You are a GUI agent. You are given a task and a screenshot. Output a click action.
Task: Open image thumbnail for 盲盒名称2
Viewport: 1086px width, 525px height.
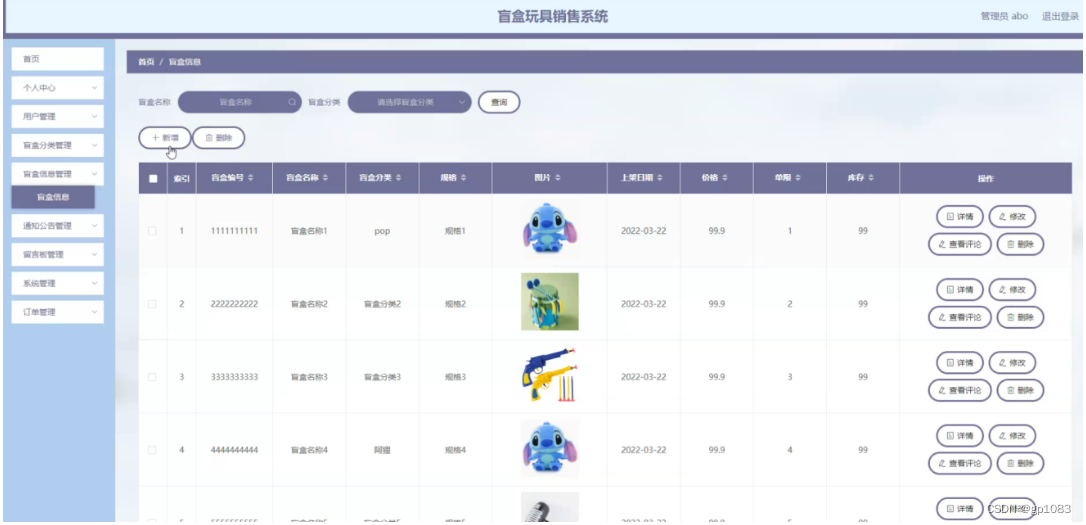click(x=550, y=301)
